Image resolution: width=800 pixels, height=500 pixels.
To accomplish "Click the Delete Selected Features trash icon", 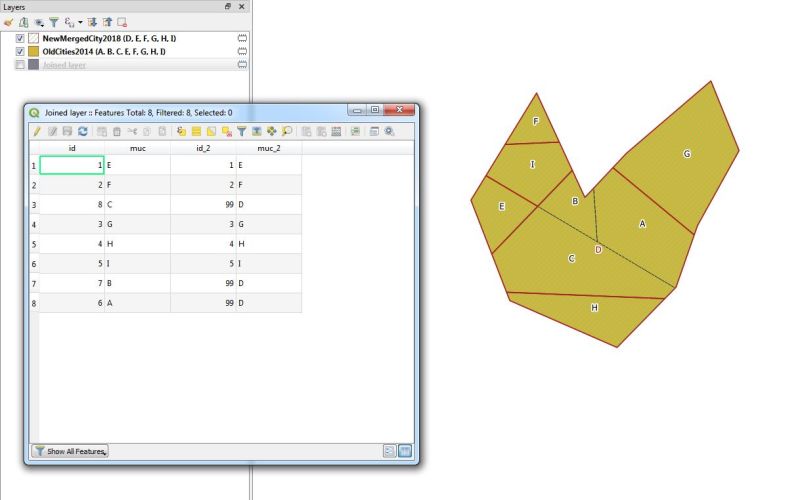I will [117, 132].
